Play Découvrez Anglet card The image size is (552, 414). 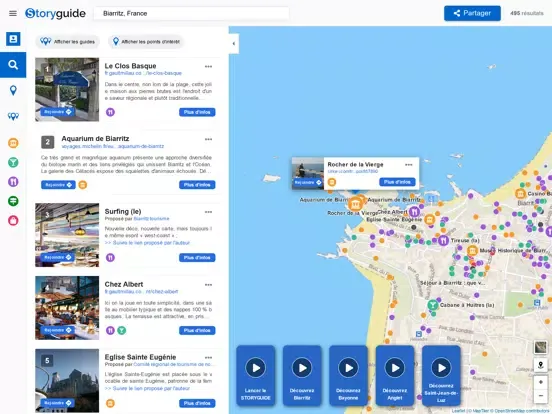[x=395, y=376]
